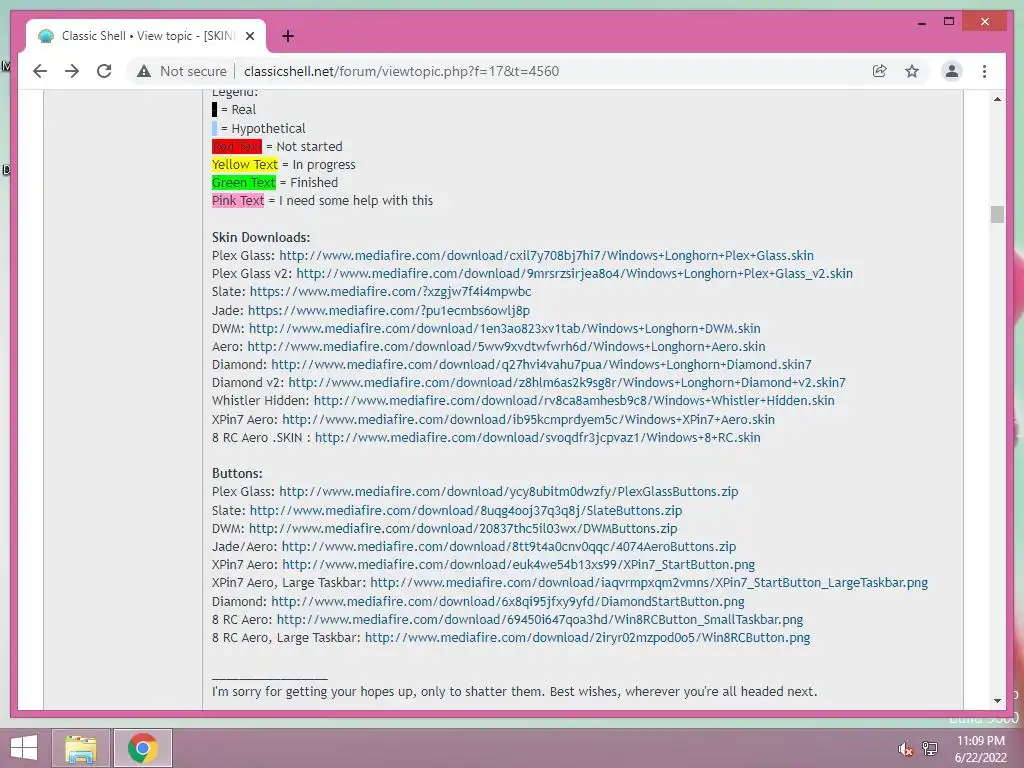Open a new browser tab
The height and width of the screenshot is (768, 1024).
pos(287,36)
